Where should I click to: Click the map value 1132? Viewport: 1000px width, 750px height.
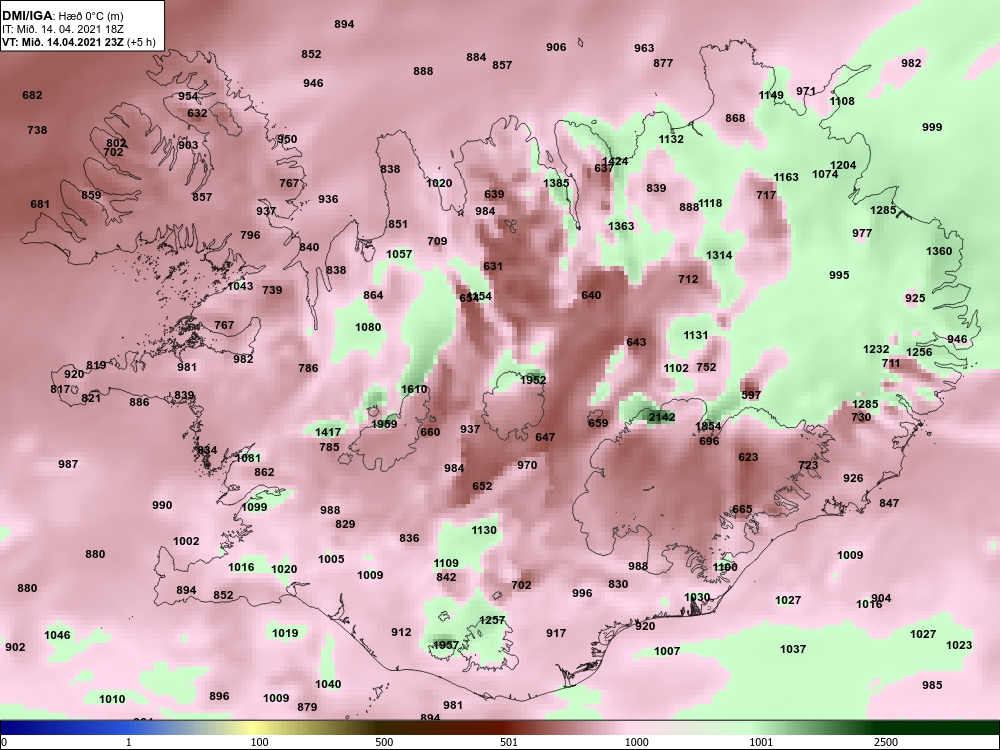(x=671, y=139)
